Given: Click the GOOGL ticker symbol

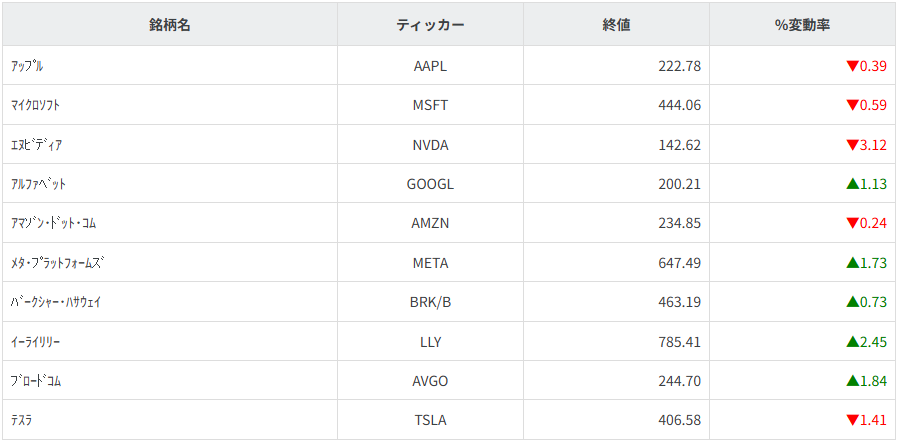Looking at the screenshot, I should 430,184.
